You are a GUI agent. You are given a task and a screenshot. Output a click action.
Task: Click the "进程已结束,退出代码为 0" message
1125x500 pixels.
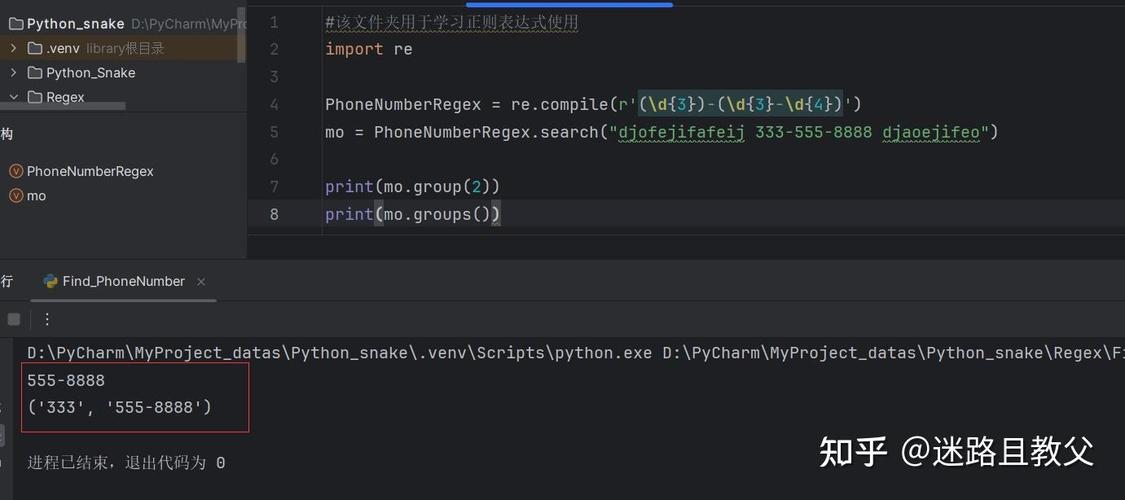(126, 463)
